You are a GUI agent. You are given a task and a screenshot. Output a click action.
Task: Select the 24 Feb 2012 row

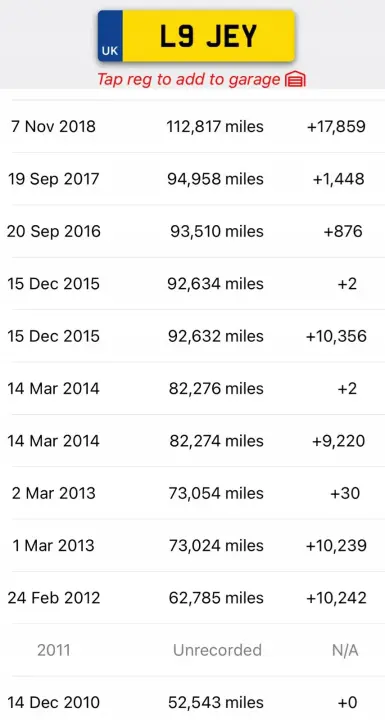click(192, 598)
